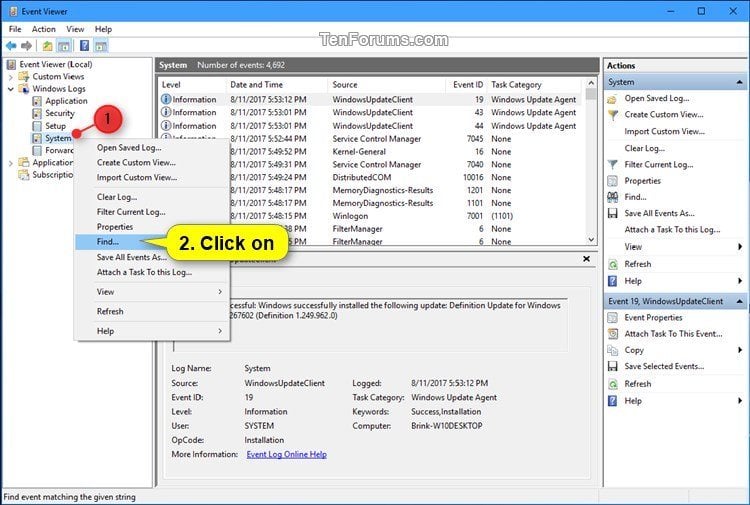Click the Application log icon in tree
The width and height of the screenshot is (750, 505).
(x=37, y=101)
